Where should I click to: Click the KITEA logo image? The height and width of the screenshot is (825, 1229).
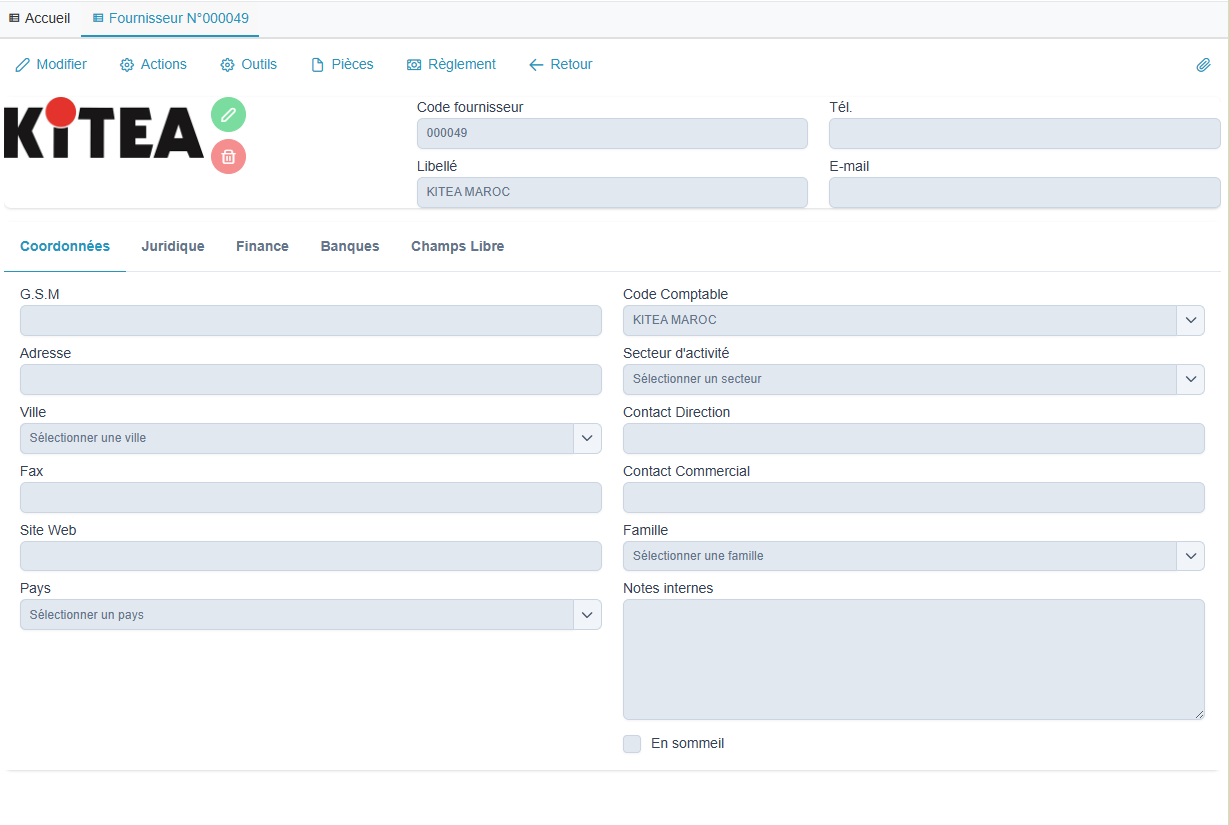103,130
